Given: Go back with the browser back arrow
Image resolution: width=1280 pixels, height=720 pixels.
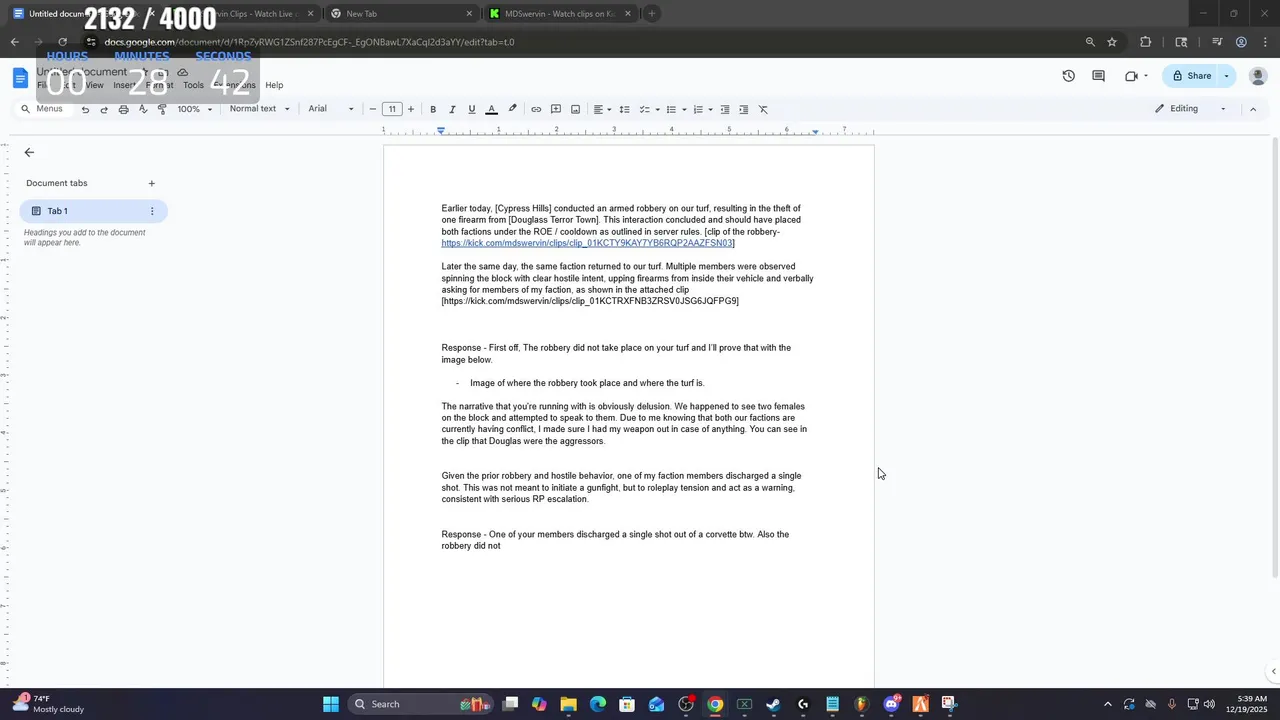Looking at the screenshot, I should (14, 42).
